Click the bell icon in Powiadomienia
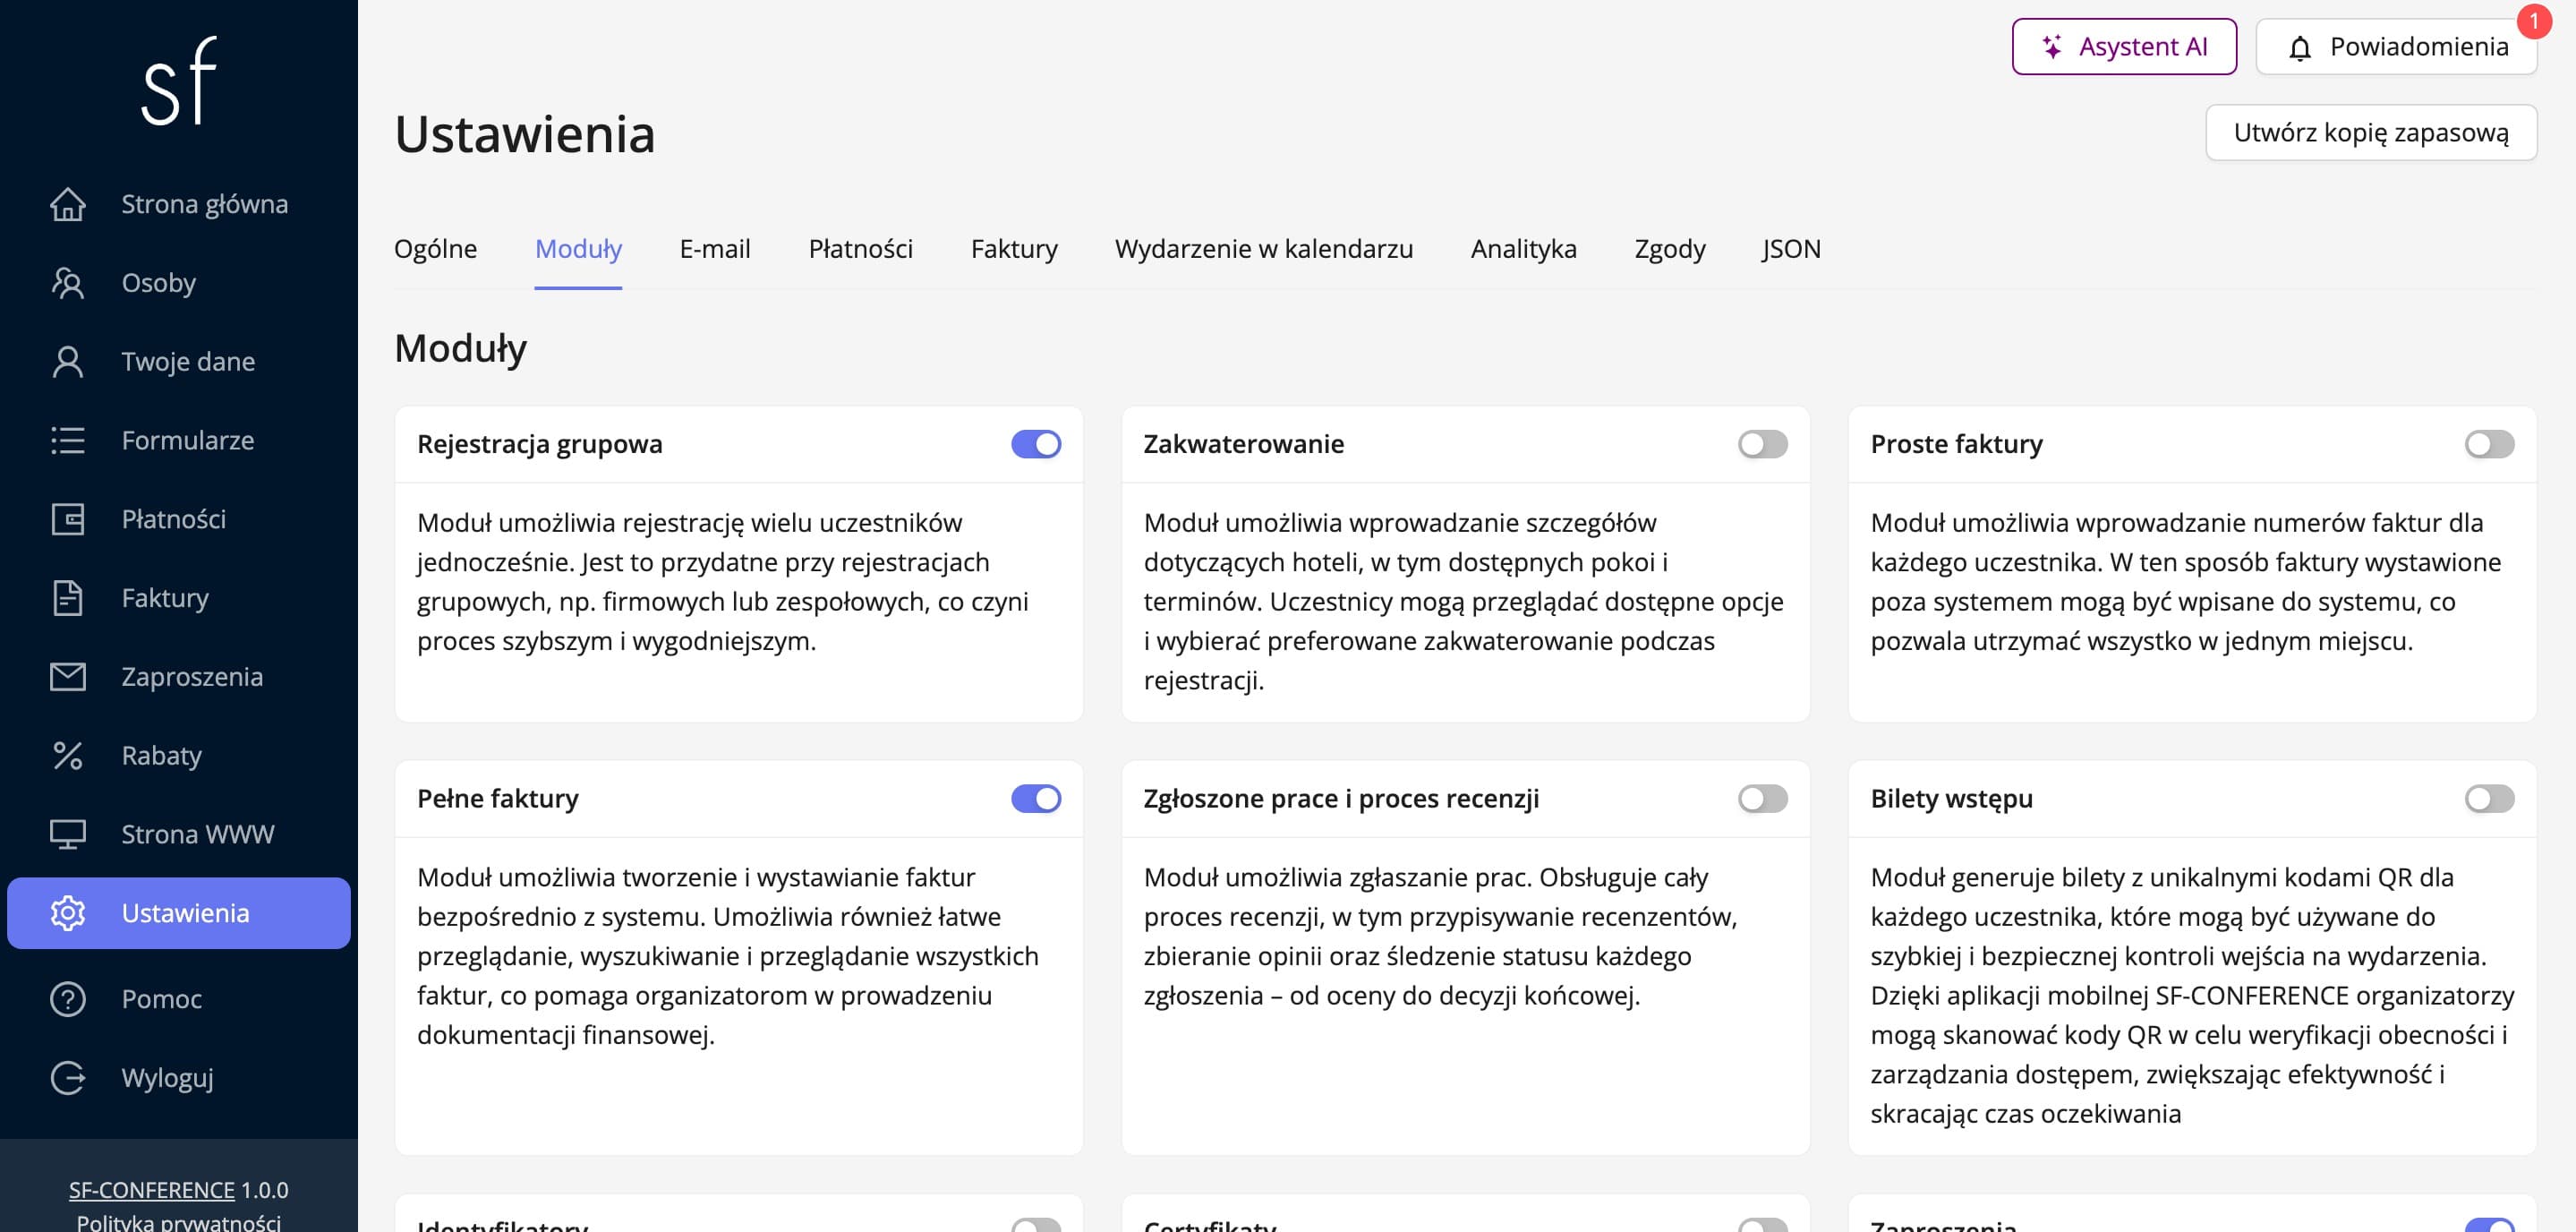2576x1232 pixels. click(x=2300, y=47)
